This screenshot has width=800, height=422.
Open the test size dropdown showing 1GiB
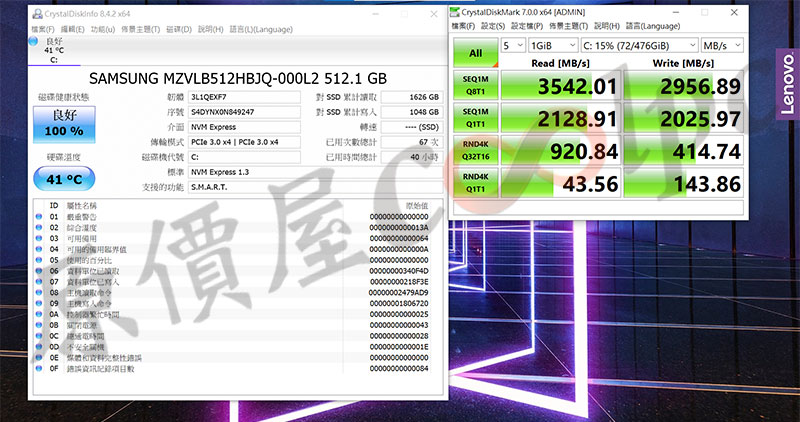coord(553,45)
